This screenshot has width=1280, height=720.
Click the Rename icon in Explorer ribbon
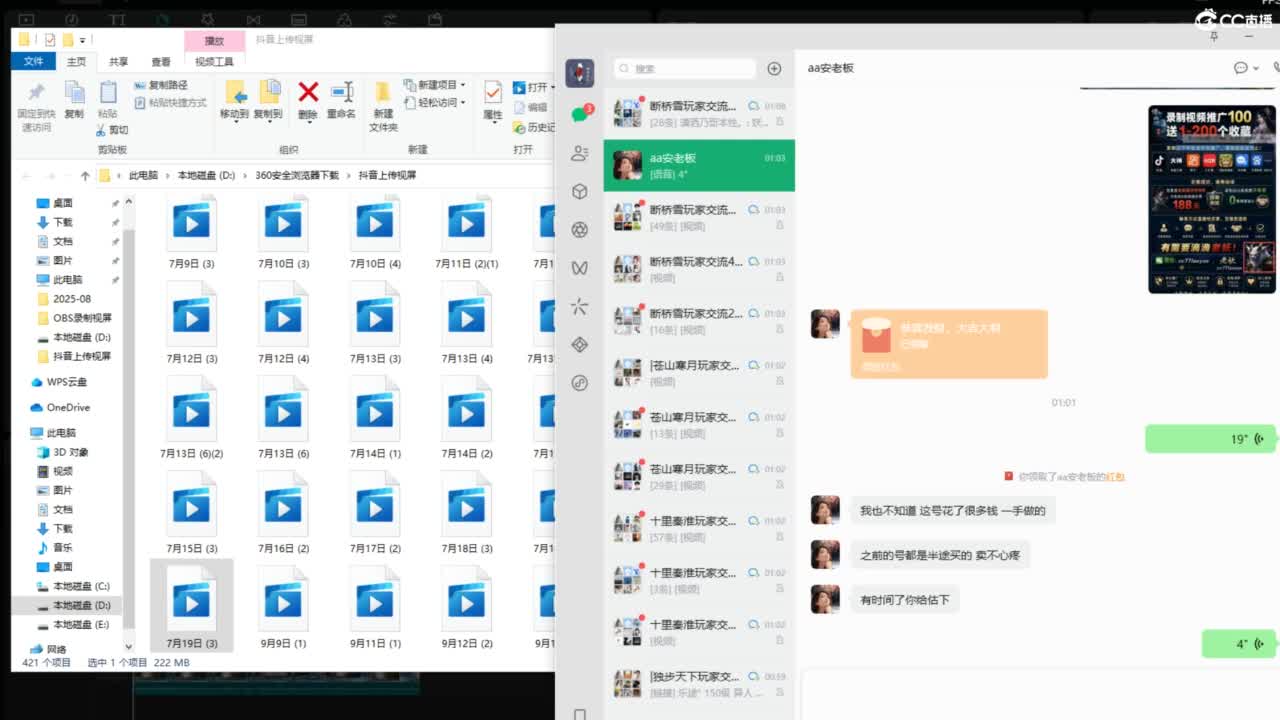point(342,93)
